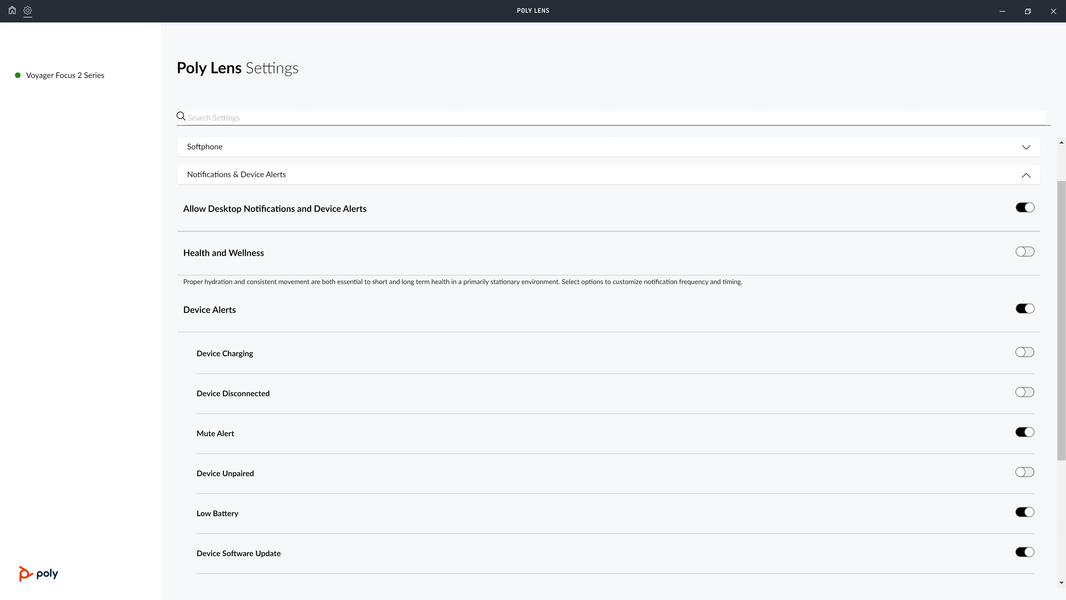The height and width of the screenshot is (600, 1066).
Task: Click the scrollbar up arrow
Action: pos(1061,143)
